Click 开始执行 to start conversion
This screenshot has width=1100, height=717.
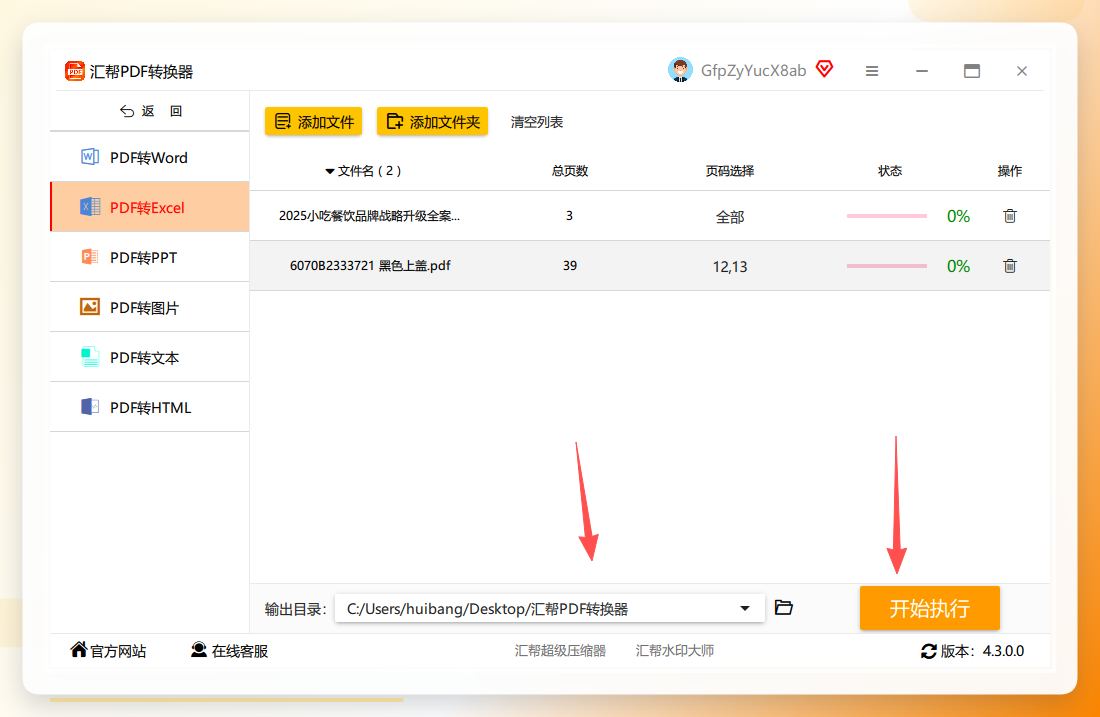tap(930, 608)
